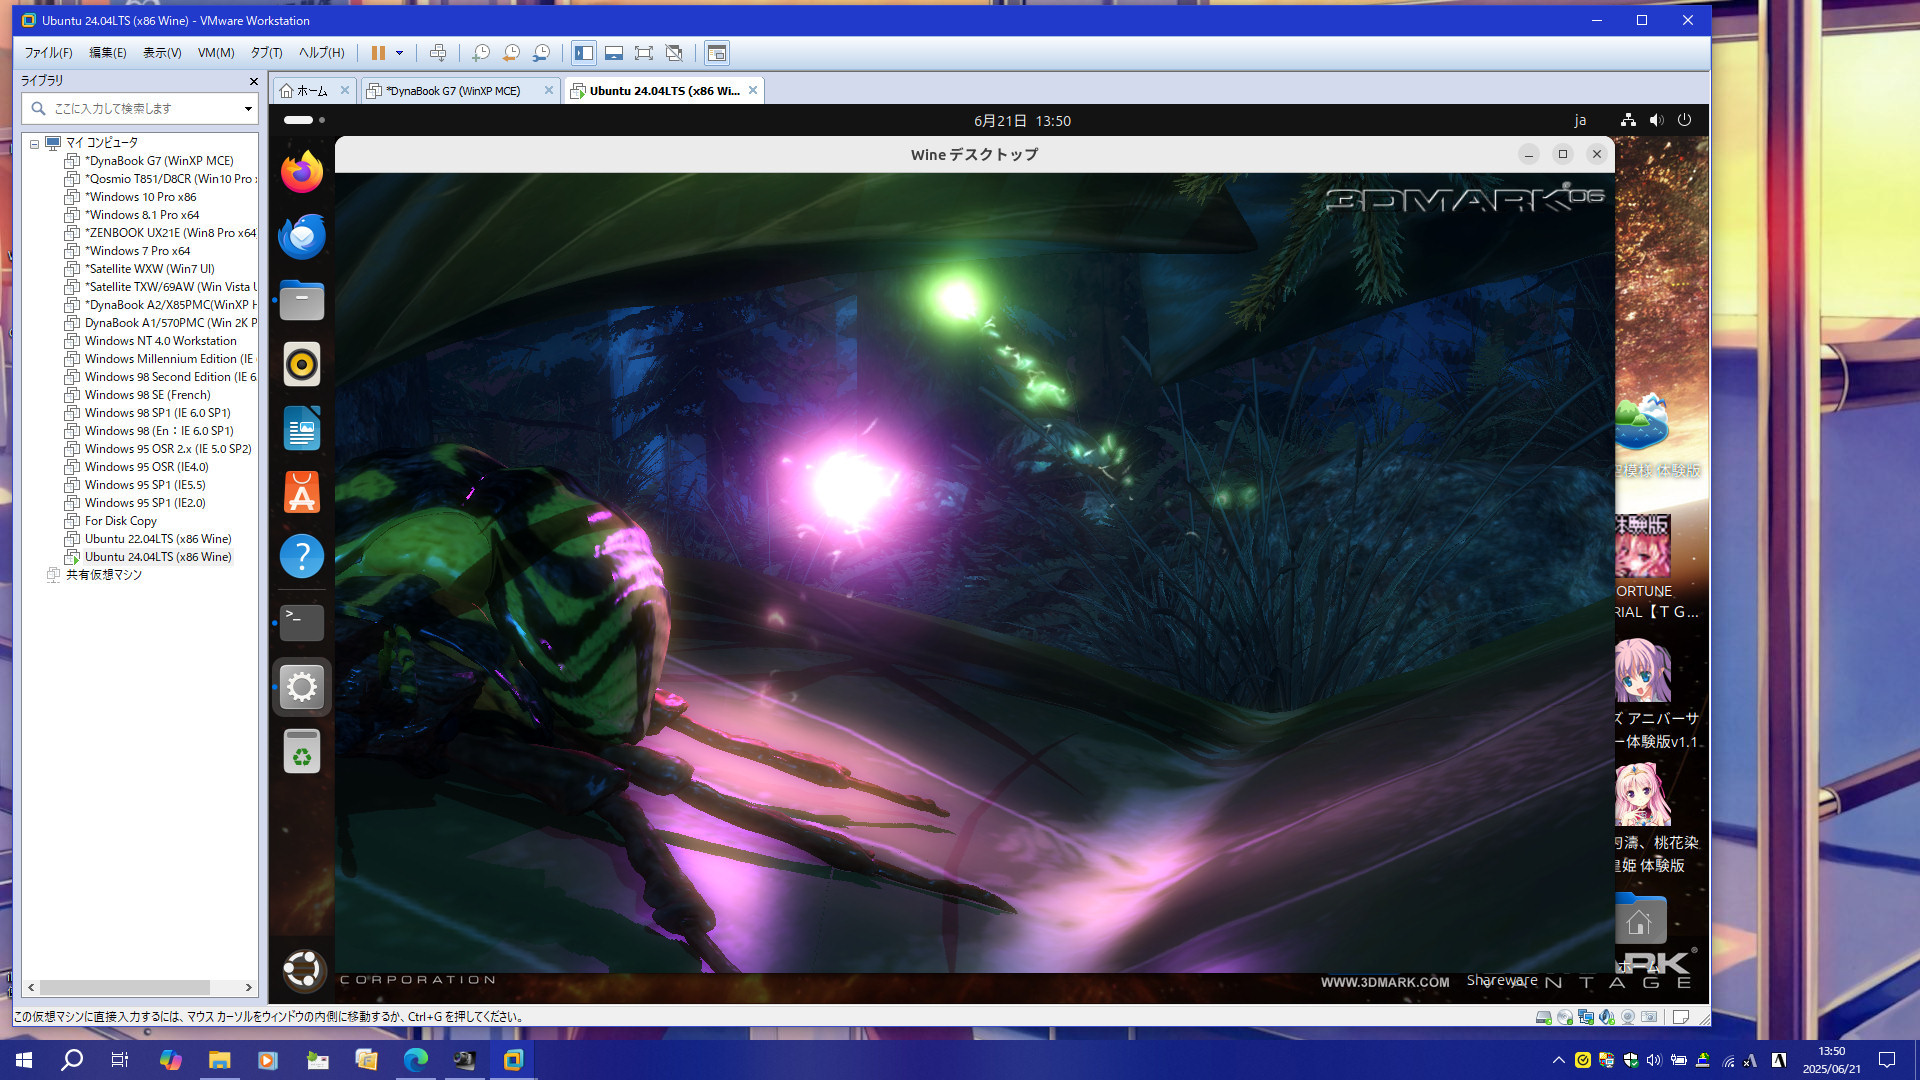Open Trash from the Ubuntu dock
The image size is (1920, 1080).
tap(302, 751)
